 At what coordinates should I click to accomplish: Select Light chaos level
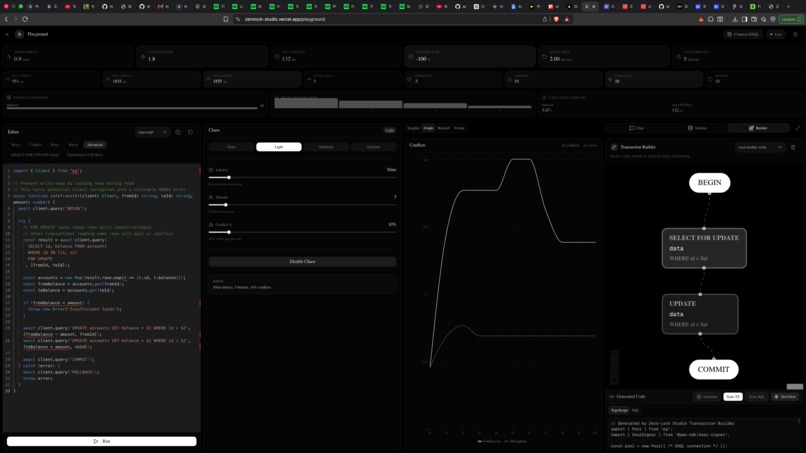click(x=279, y=147)
